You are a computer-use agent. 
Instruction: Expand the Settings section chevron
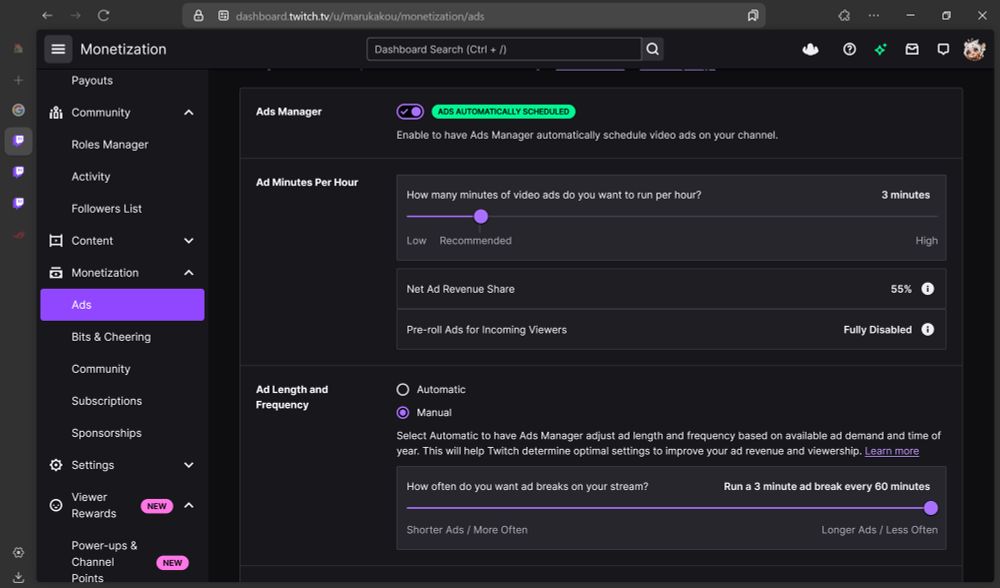(x=189, y=465)
